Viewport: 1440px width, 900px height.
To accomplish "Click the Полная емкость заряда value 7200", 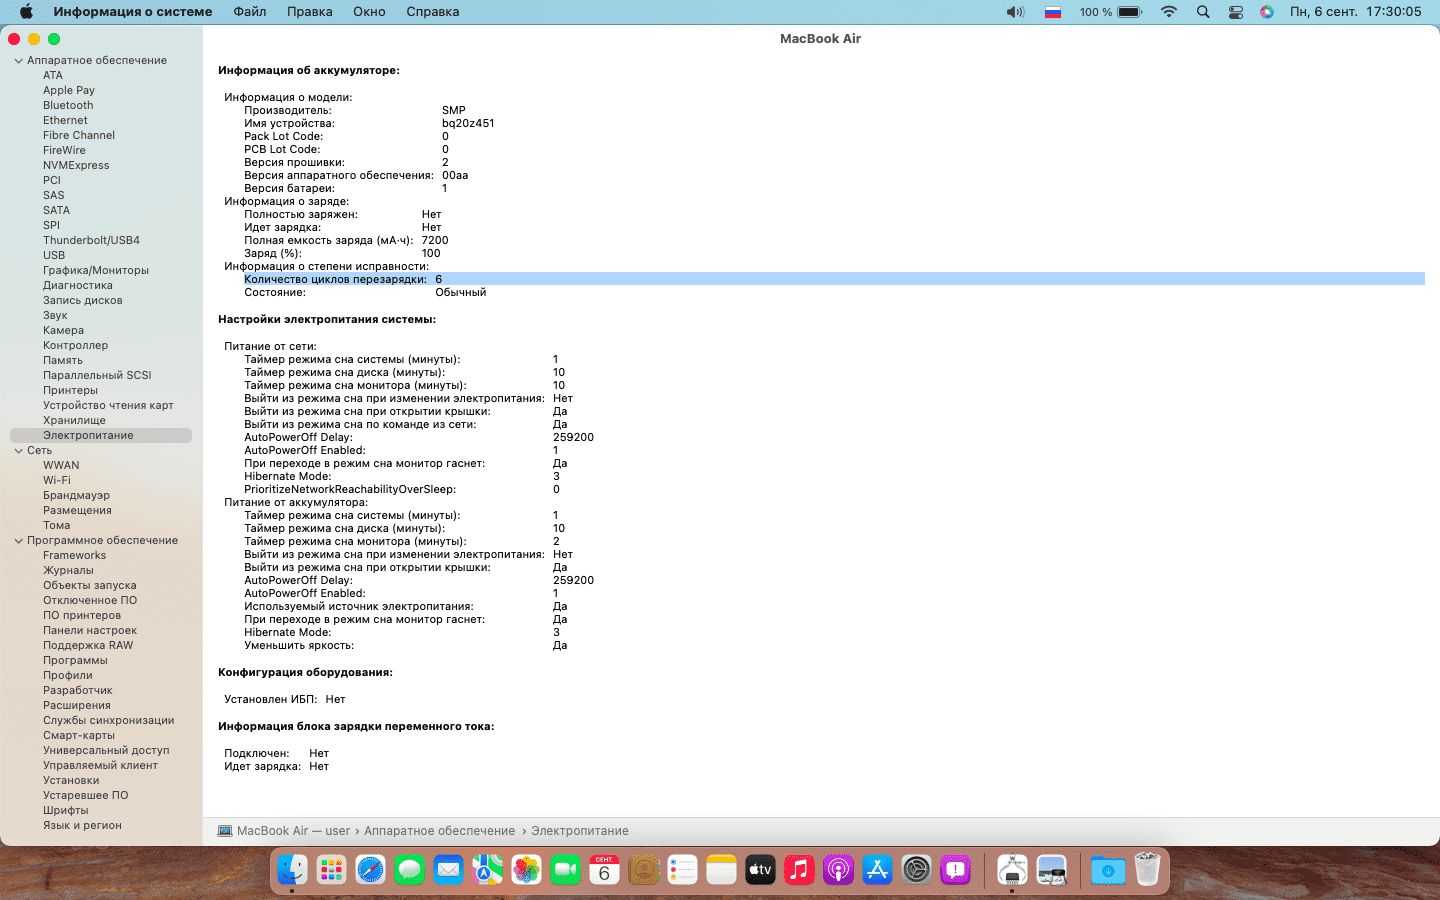I will coord(435,240).
